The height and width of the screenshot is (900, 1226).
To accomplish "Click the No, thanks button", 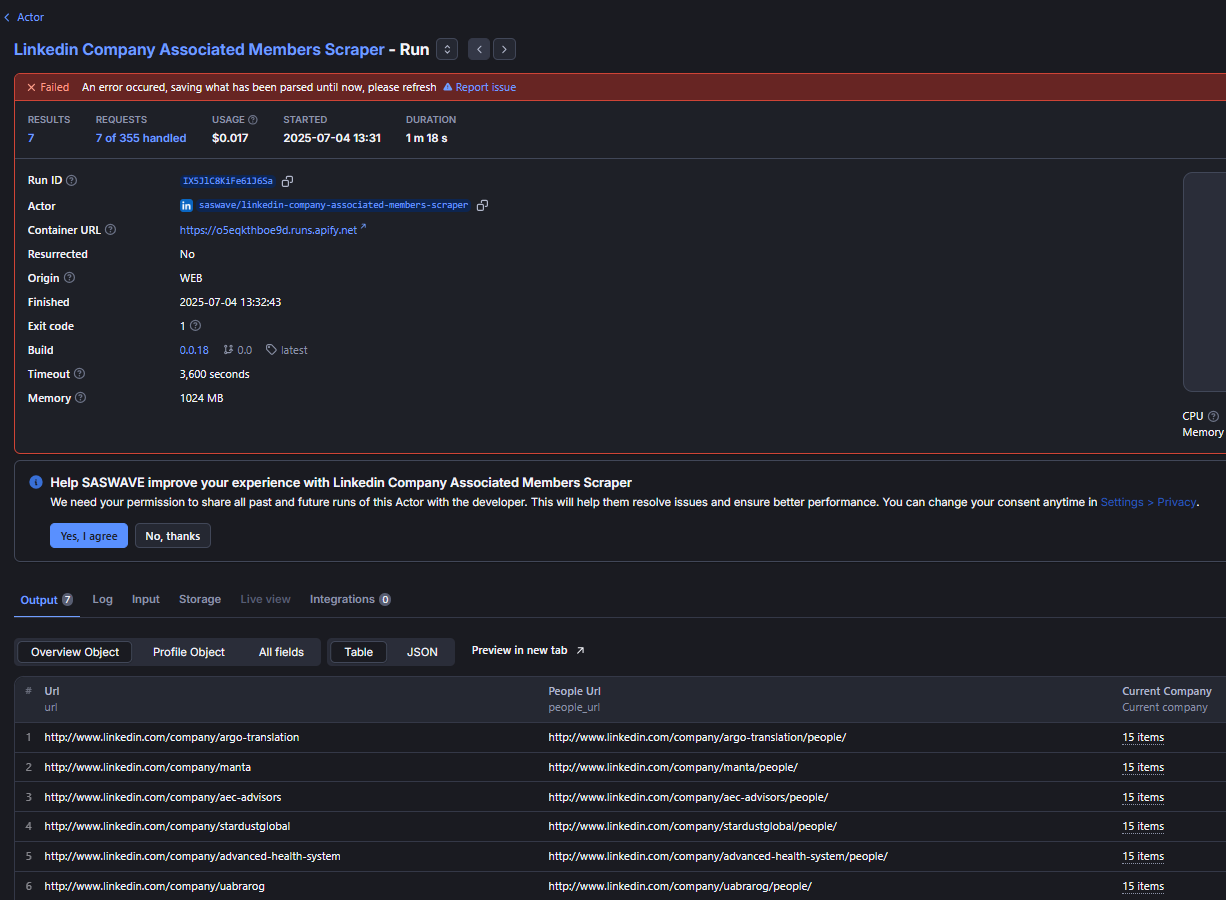I will pyautogui.click(x=173, y=536).
